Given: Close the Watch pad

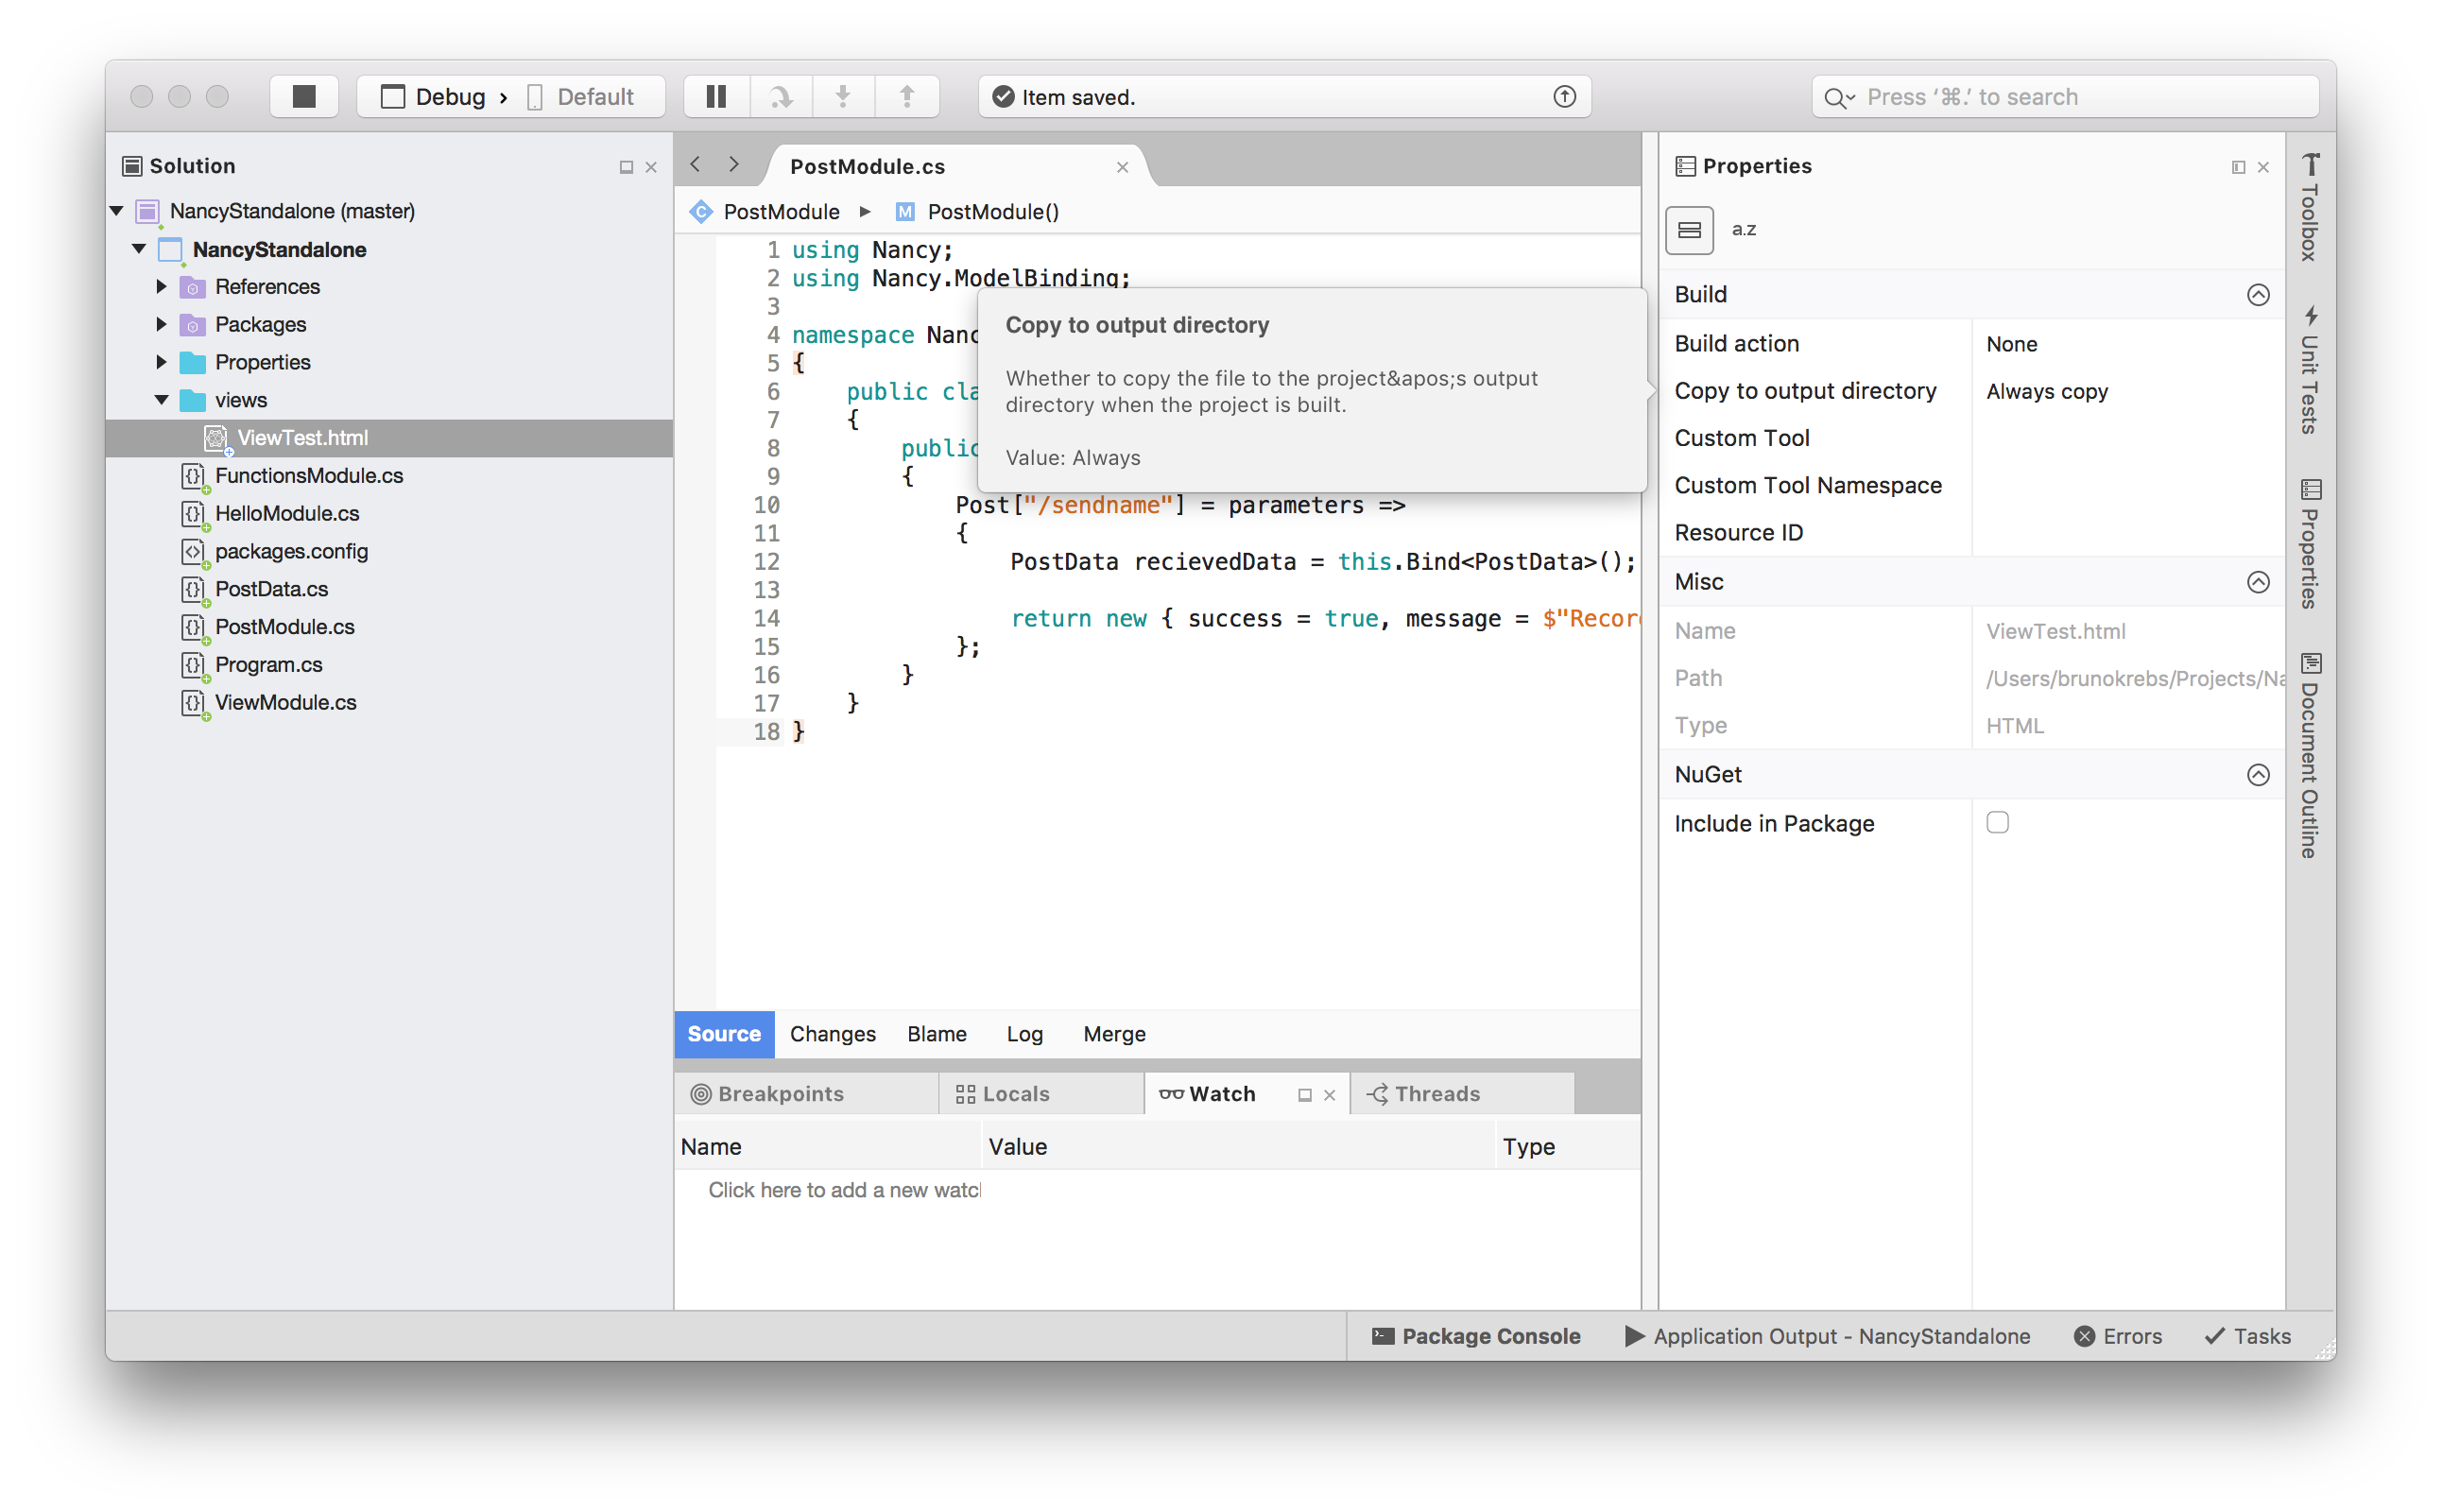Looking at the screenshot, I should [x=1329, y=1095].
